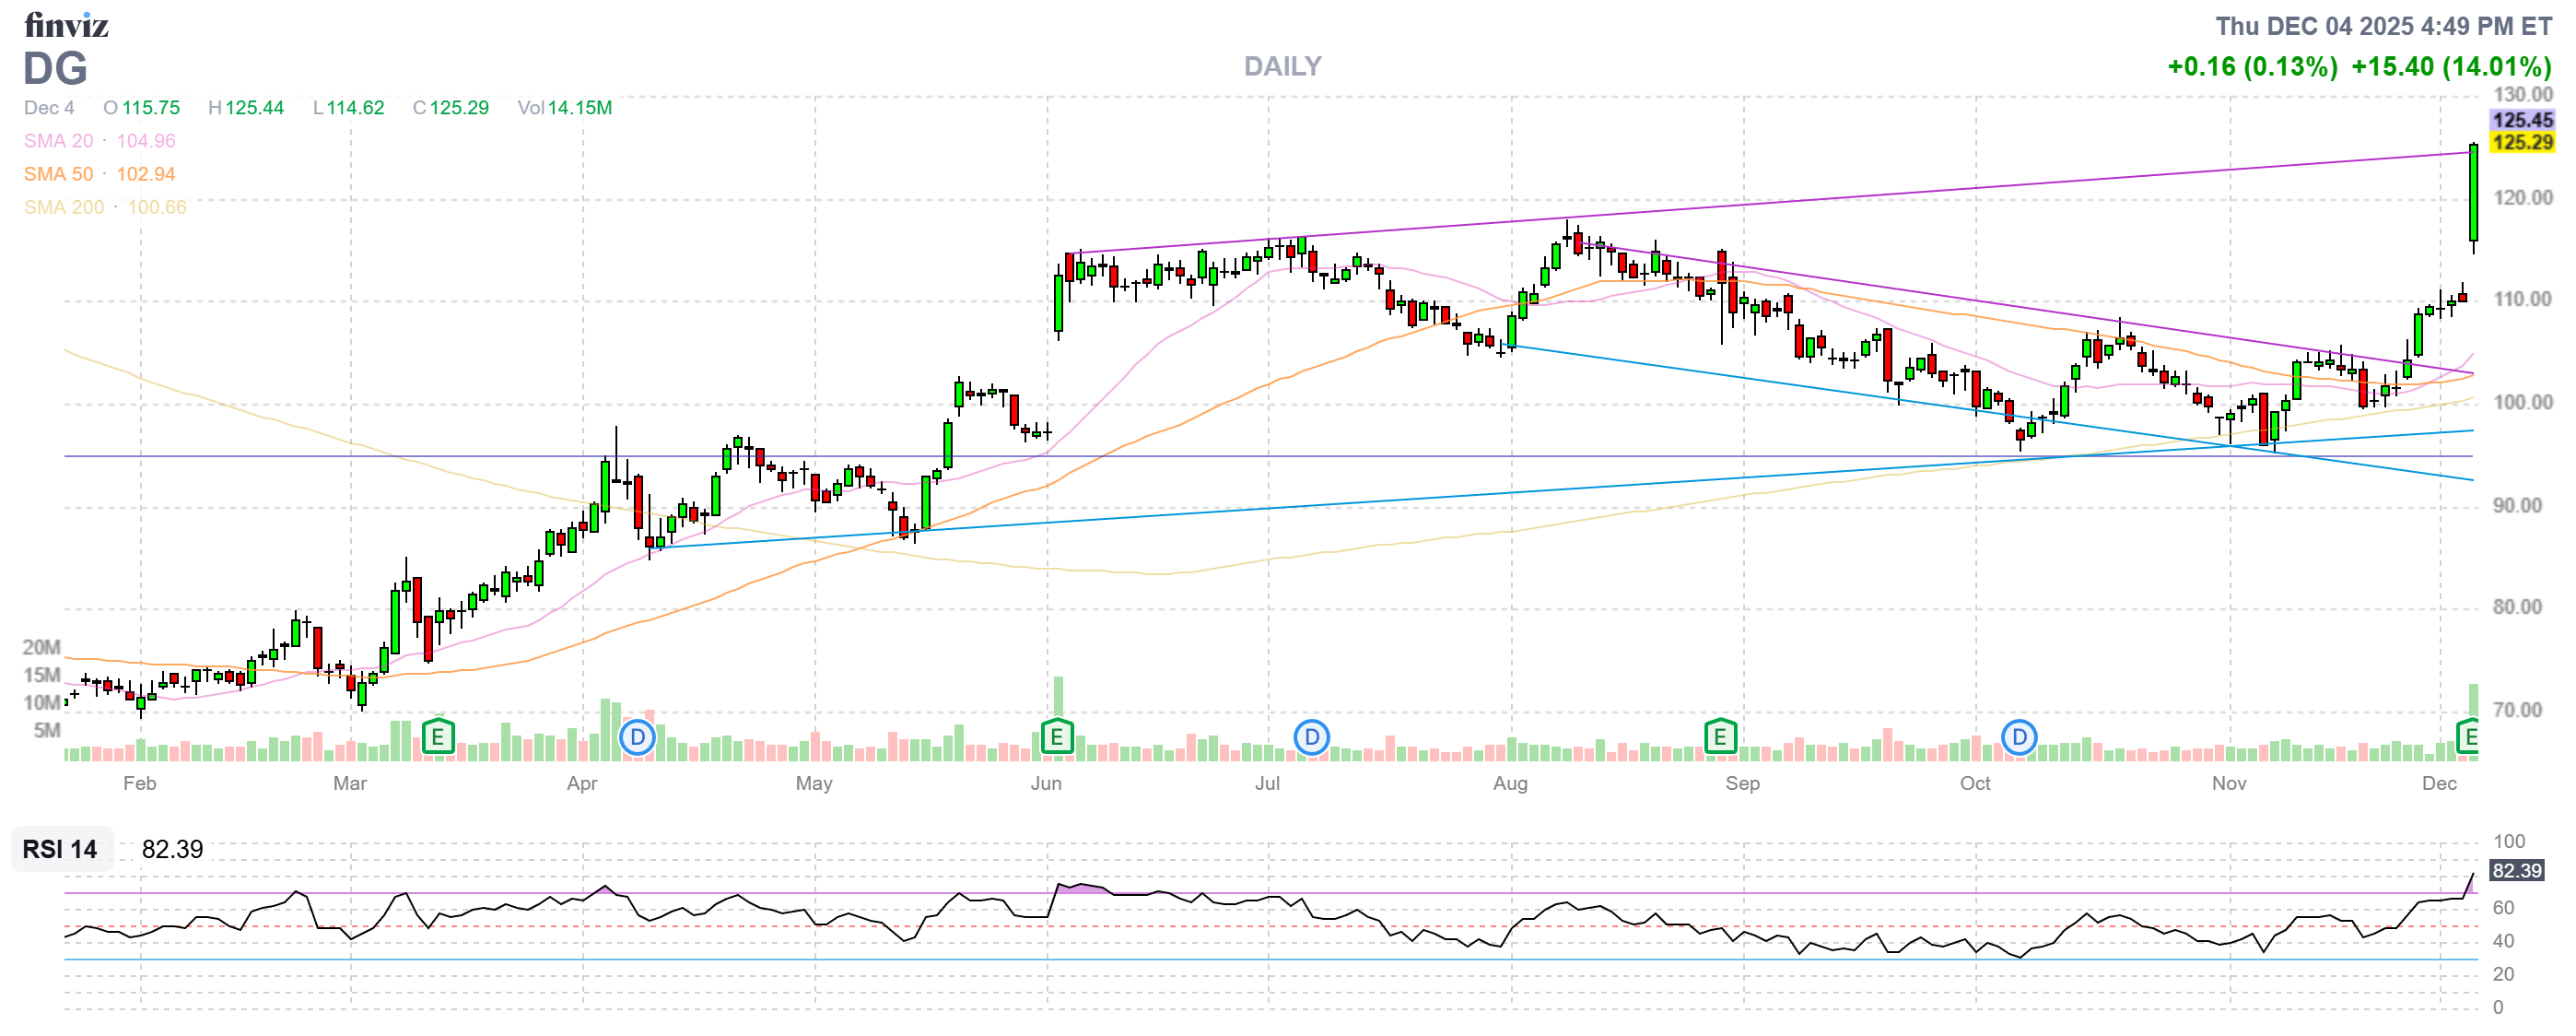The image size is (2576, 1036).
Task: Click the SMA 50 indicator label
Action: 59,174
